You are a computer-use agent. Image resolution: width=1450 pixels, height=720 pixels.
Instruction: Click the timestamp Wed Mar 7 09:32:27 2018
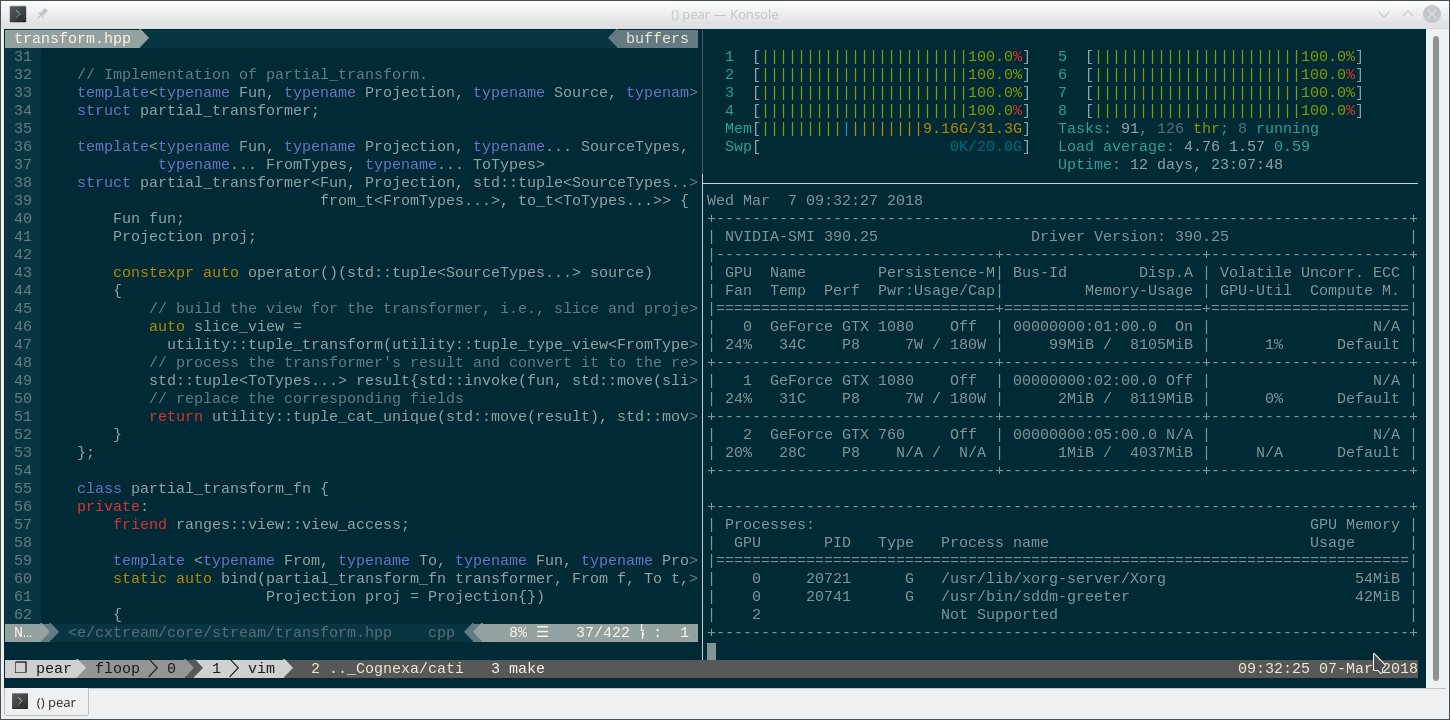814,200
